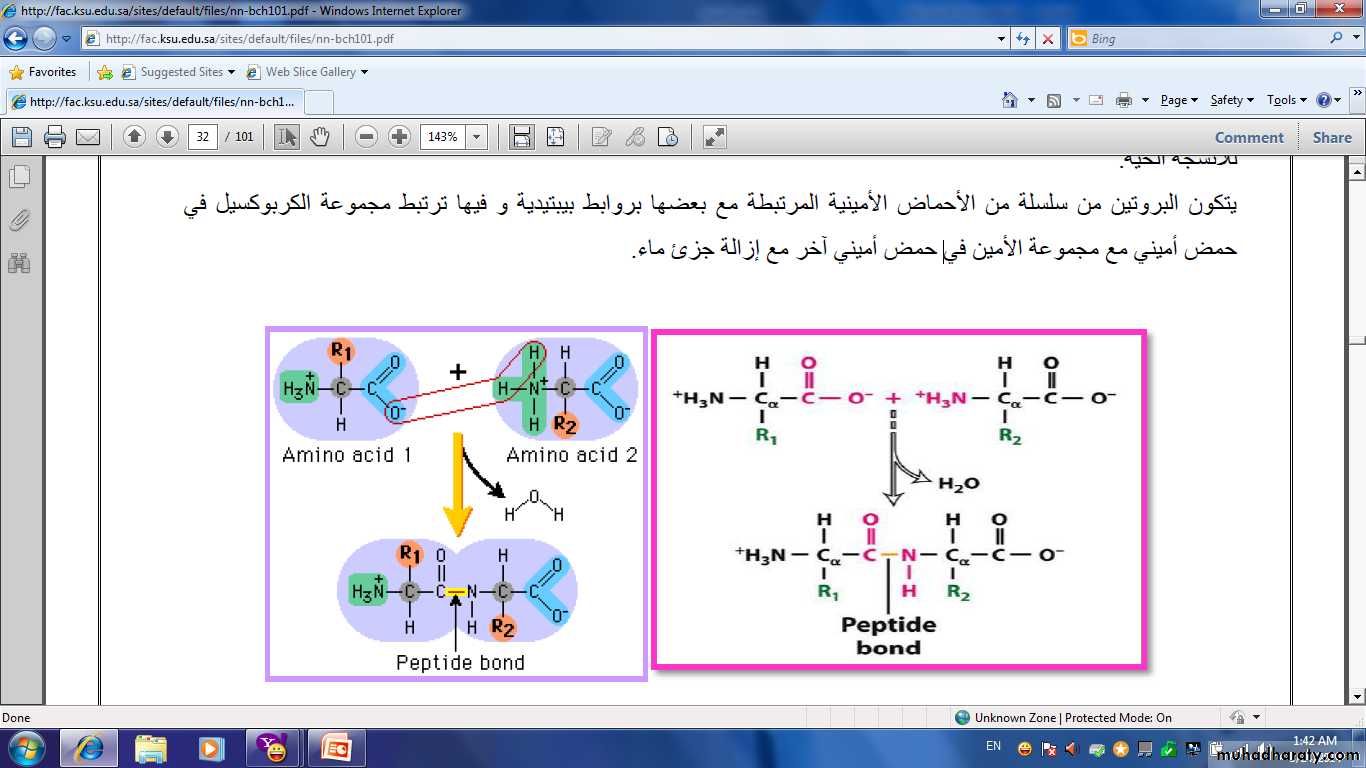Viewport: 1366px width, 768px height.
Task: Activate the Hand pan tool
Action: point(320,137)
